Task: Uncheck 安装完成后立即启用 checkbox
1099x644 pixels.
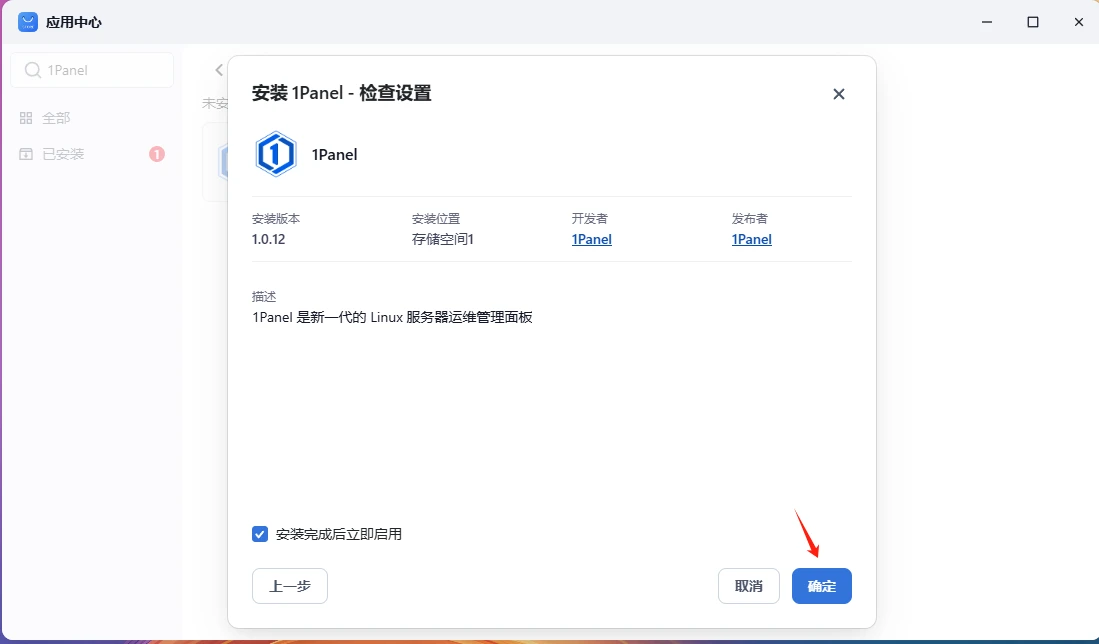Action: coord(260,534)
